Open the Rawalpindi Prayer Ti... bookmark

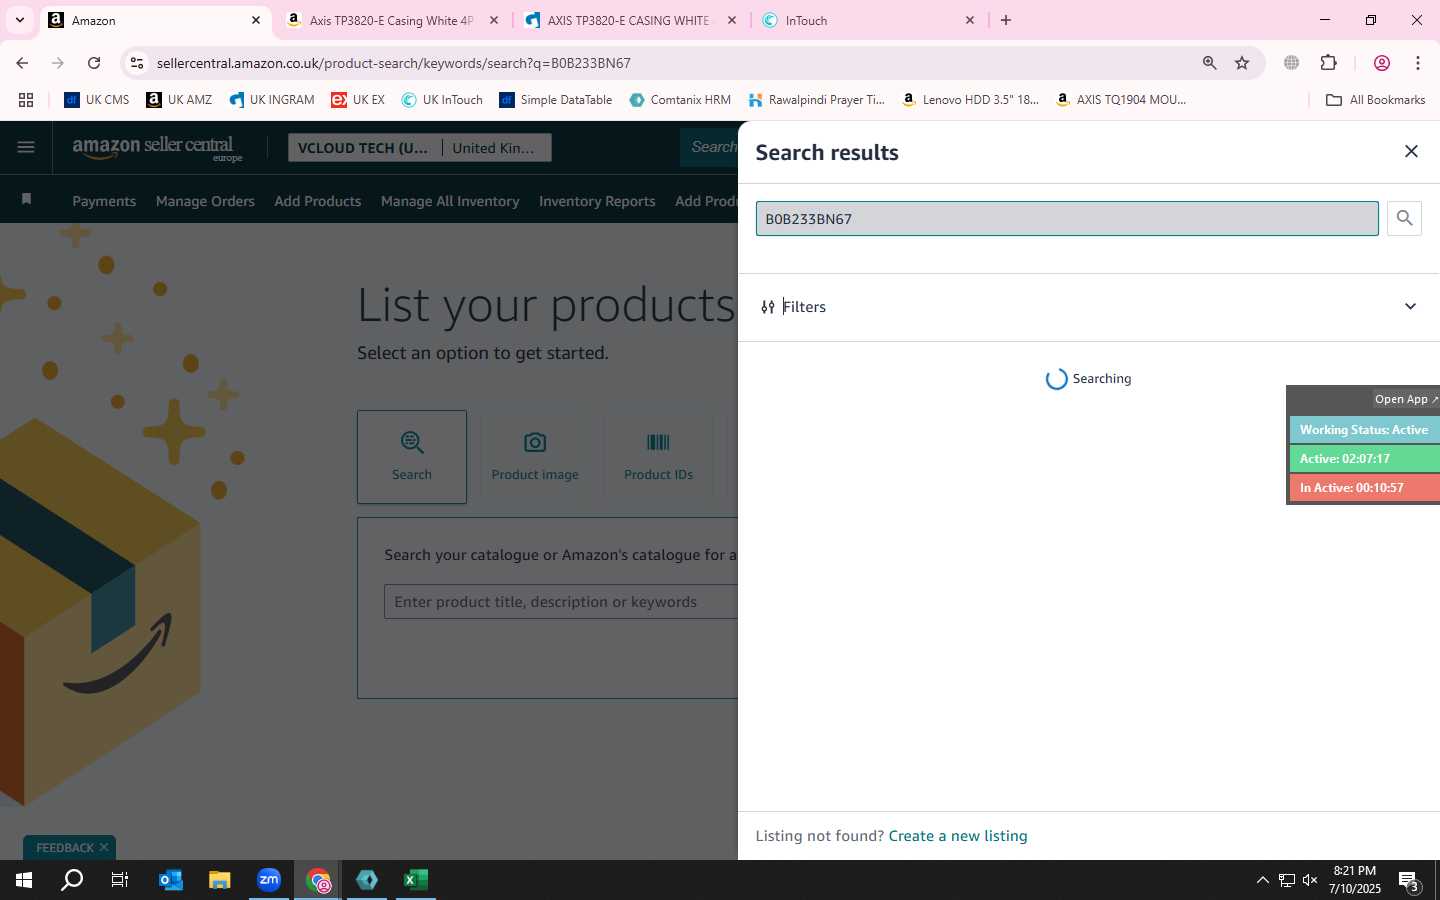pyautogui.click(x=816, y=100)
